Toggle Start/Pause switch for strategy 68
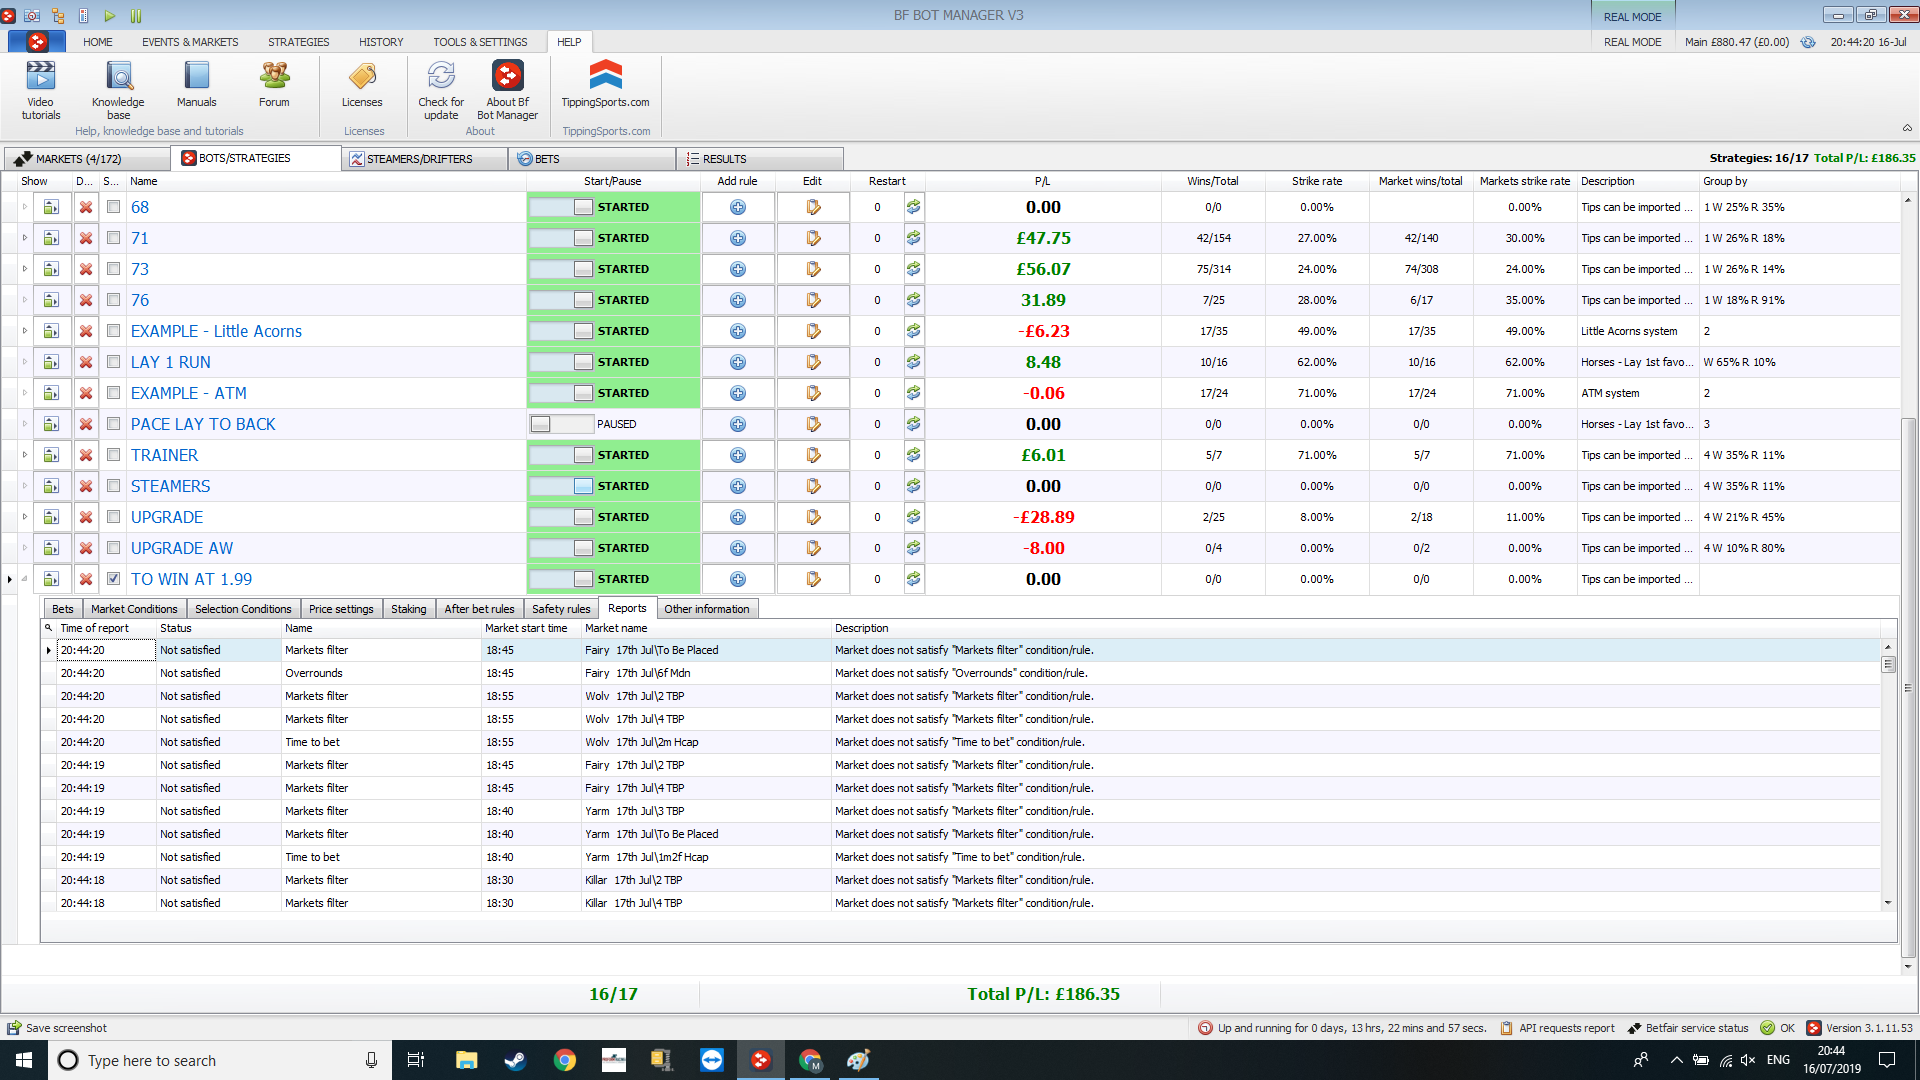This screenshot has height=1080, width=1920. click(562, 207)
